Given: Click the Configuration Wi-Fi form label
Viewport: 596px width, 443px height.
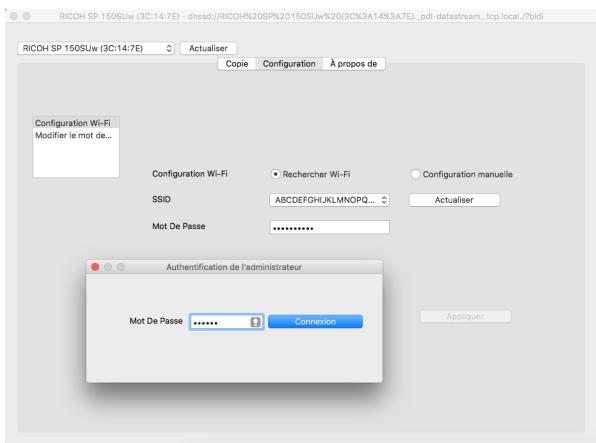Looking at the screenshot, I should coord(190,174).
